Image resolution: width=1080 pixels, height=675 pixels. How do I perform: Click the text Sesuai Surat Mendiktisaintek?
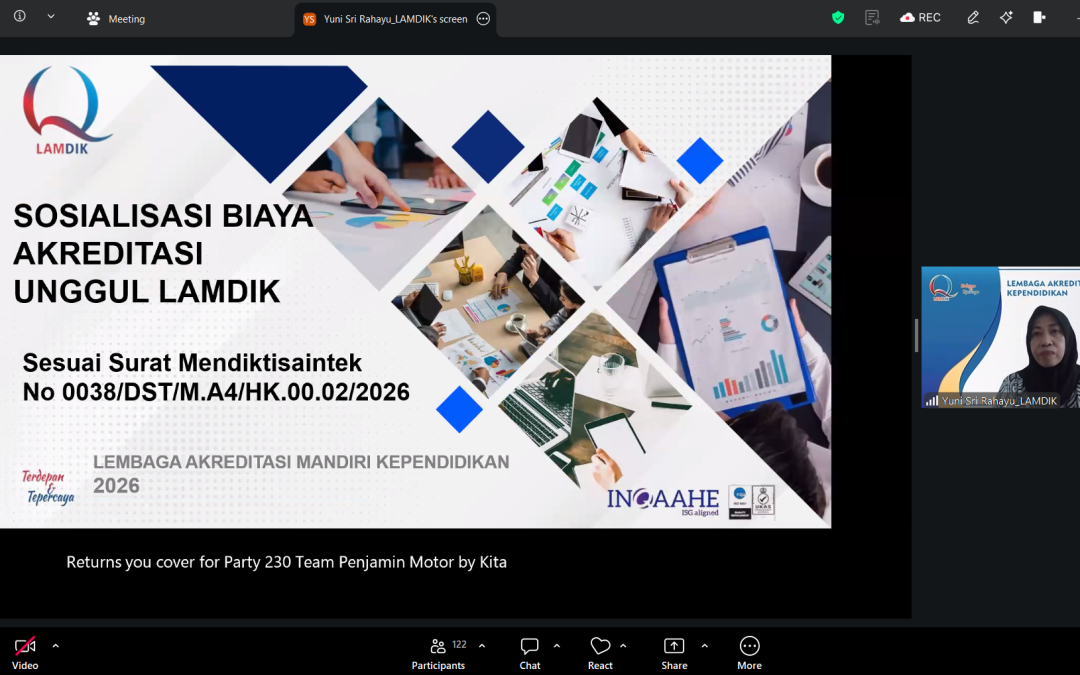[192, 362]
